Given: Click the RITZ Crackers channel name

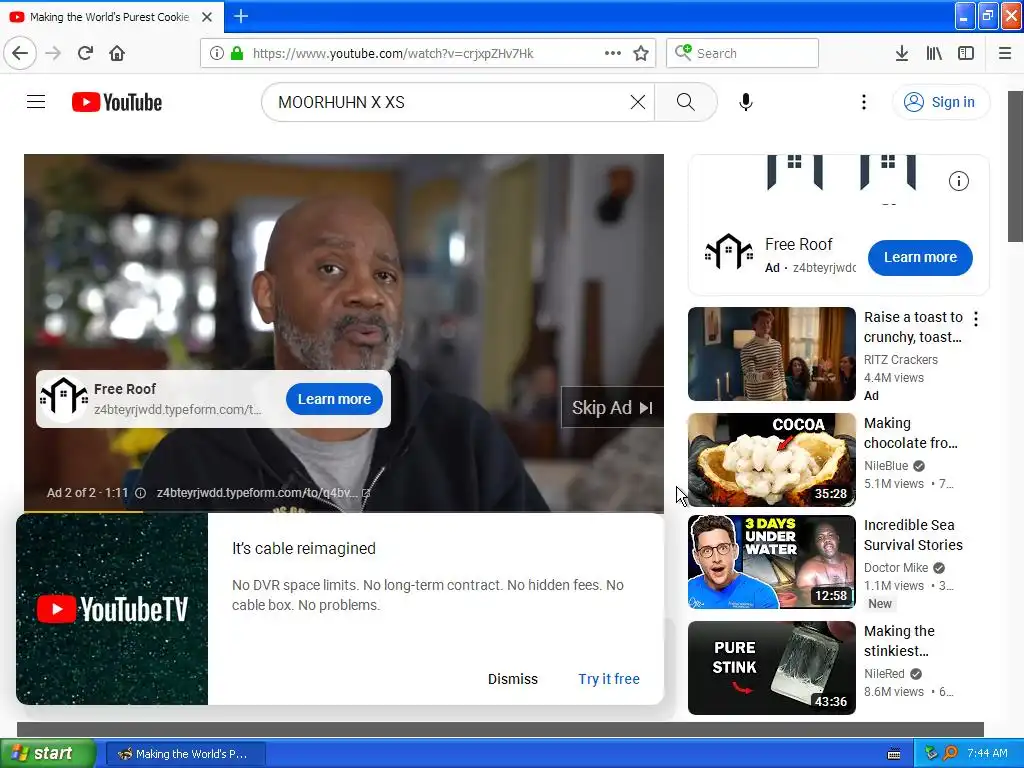Looking at the screenshot, I should pyautogui.click(x=901, y=360).
